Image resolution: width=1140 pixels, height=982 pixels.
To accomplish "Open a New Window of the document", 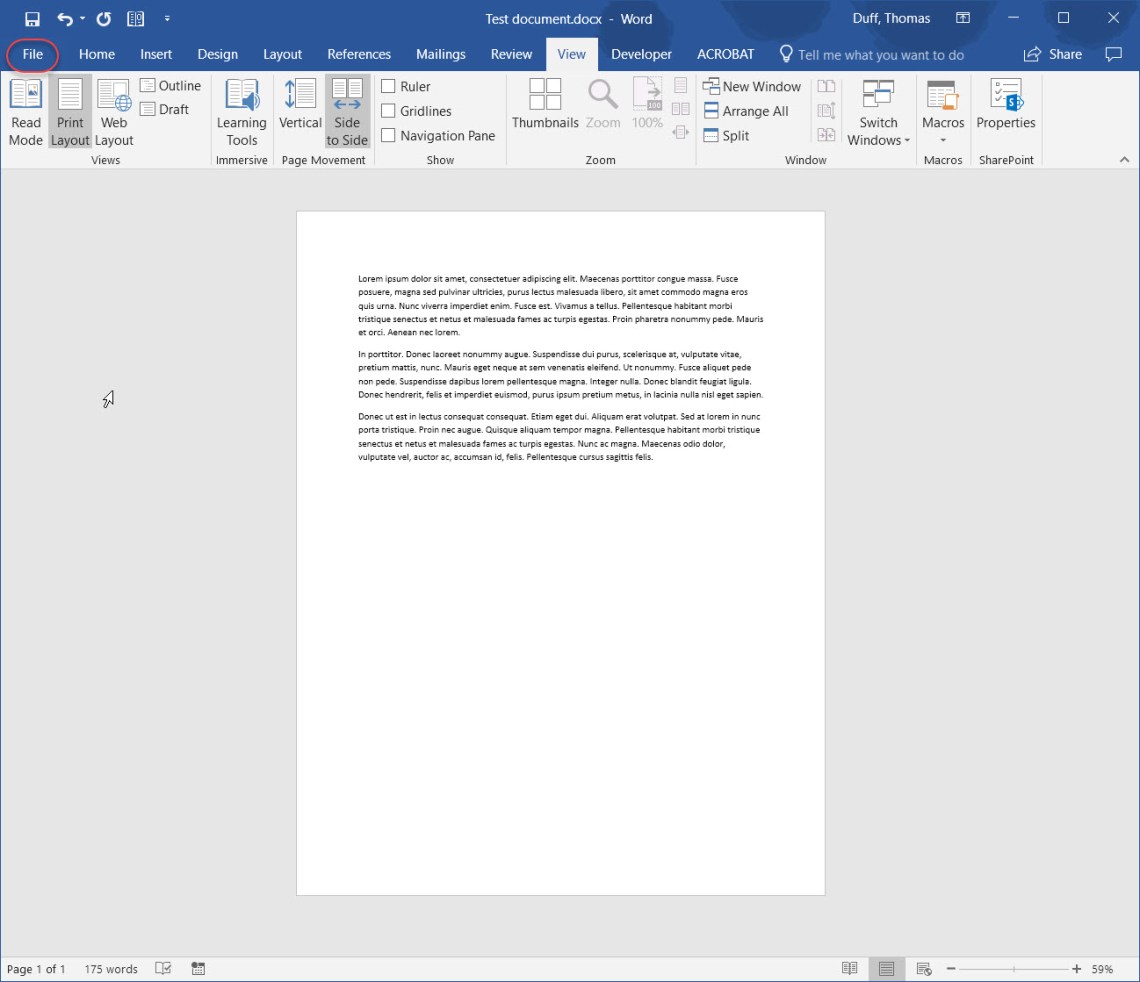I will (x=752, y=86).
